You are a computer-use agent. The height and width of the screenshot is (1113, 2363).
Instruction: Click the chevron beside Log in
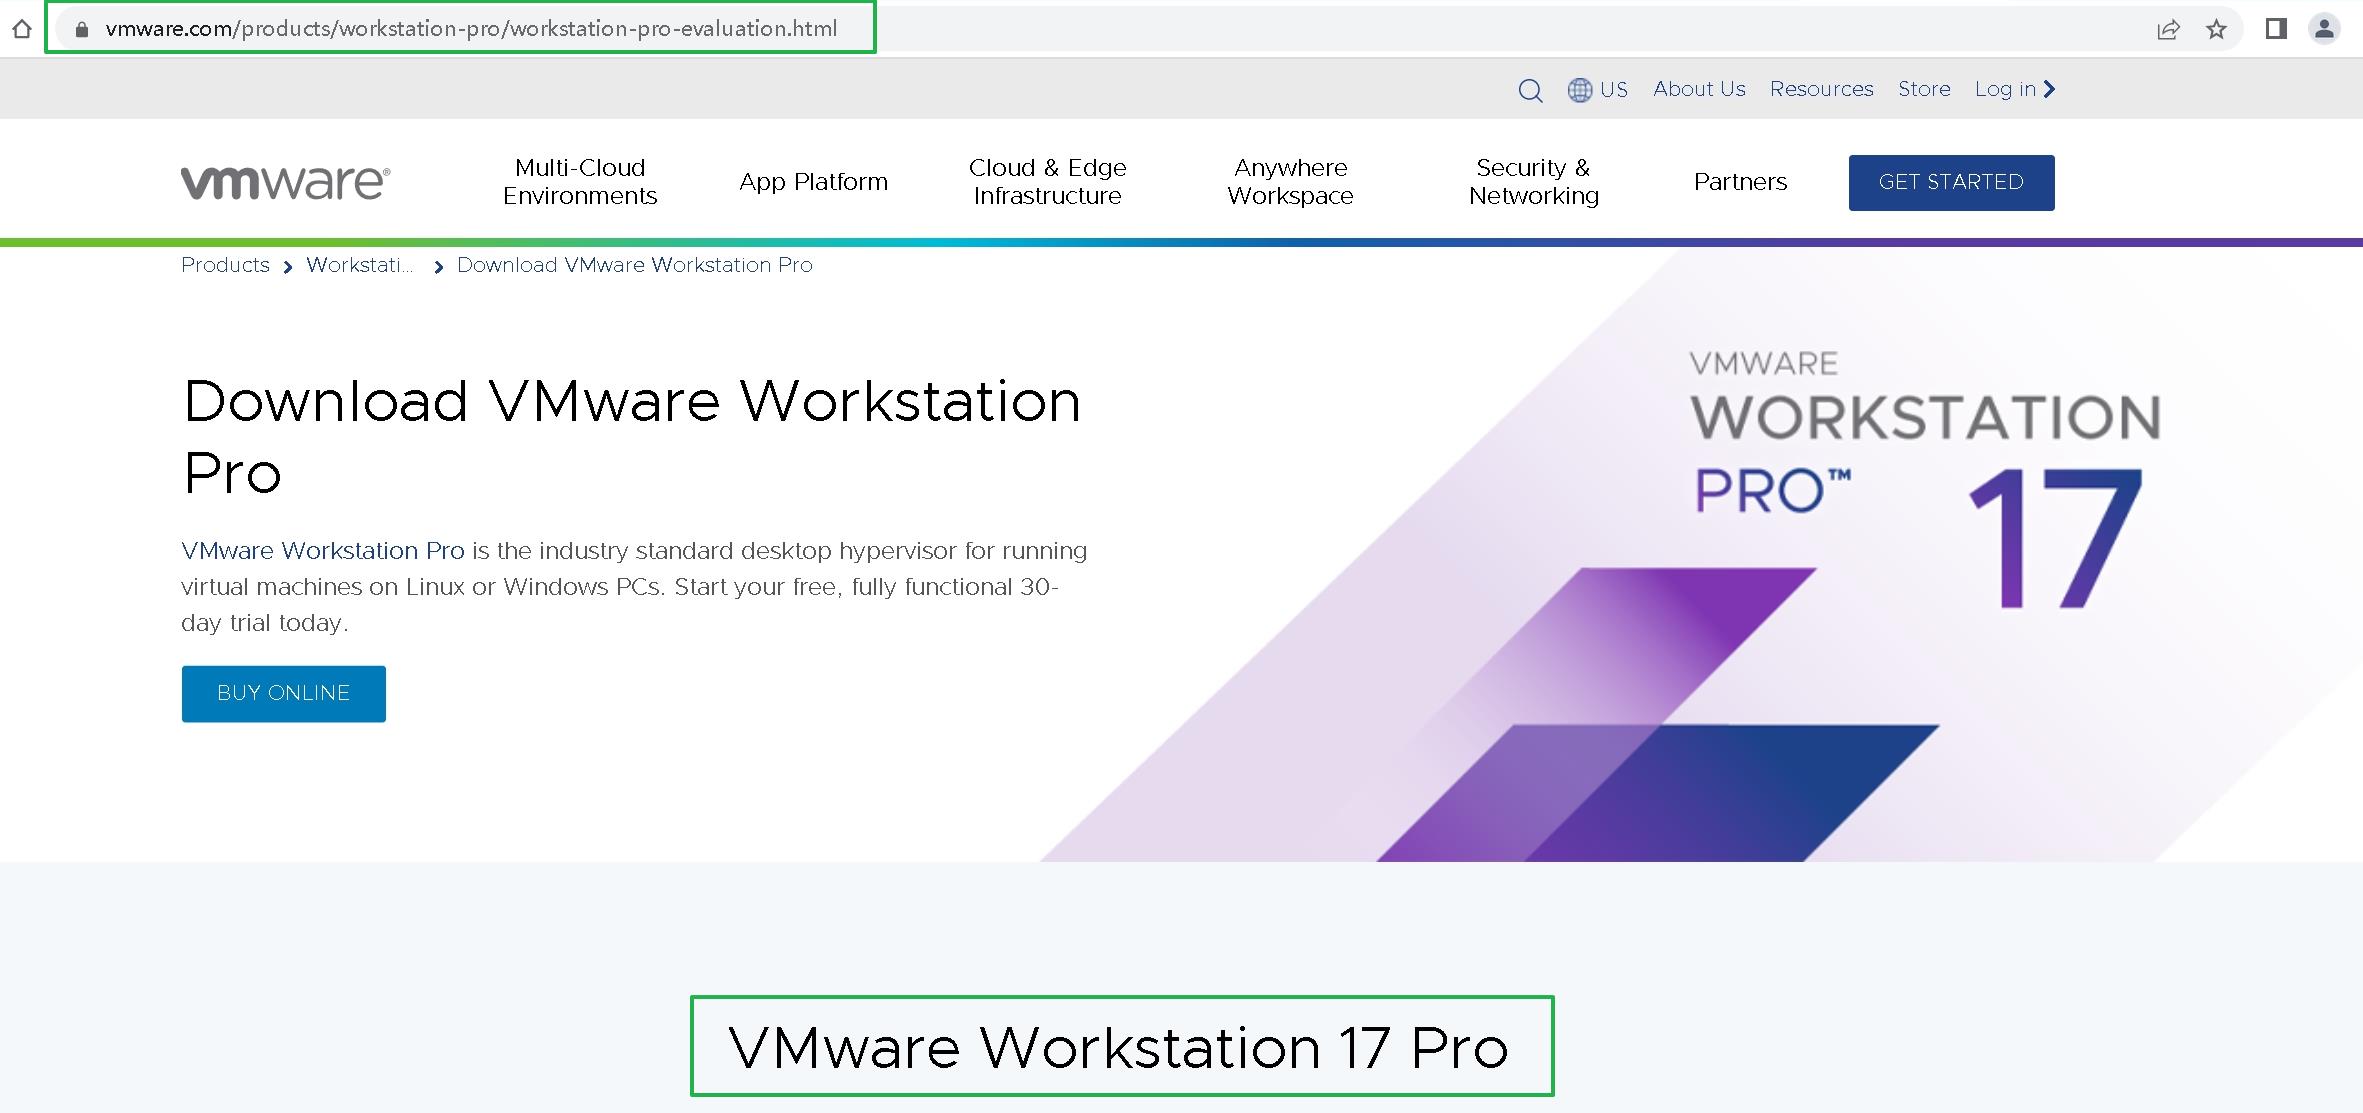click(x=2049, y=89)
